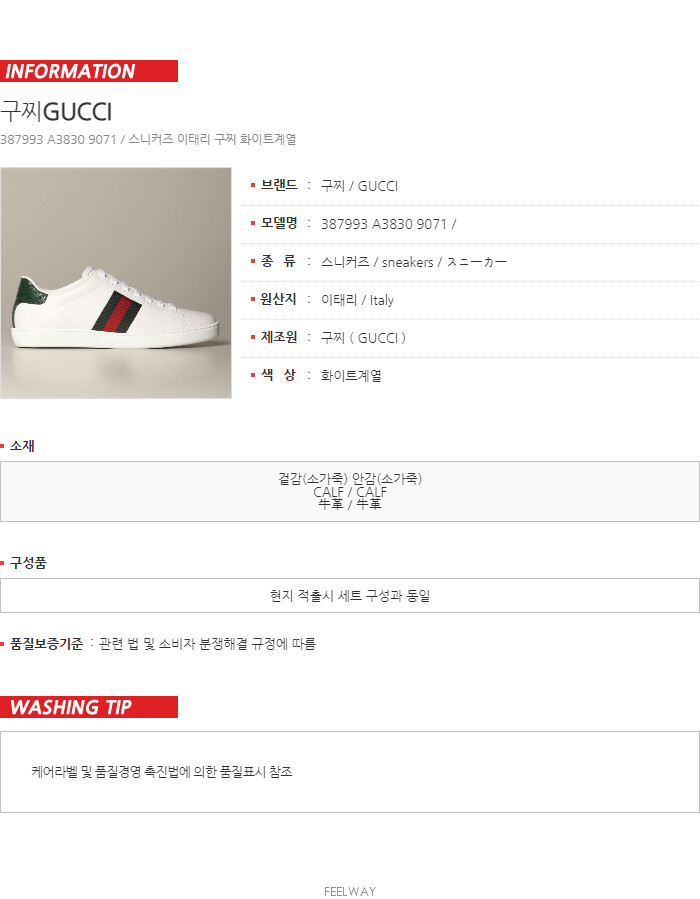The image size is (700, 899).
Task: Click the model number subtitle below the title
Action: 148,139
